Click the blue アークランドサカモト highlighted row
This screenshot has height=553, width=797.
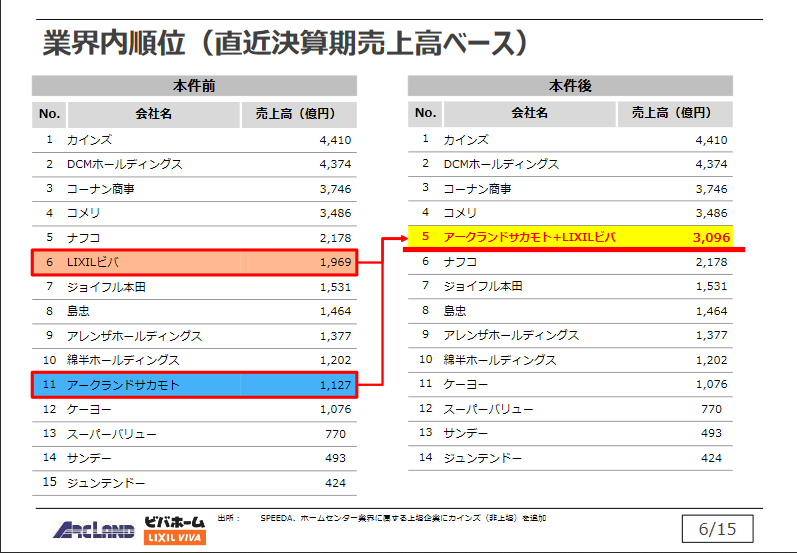[194, 384]
